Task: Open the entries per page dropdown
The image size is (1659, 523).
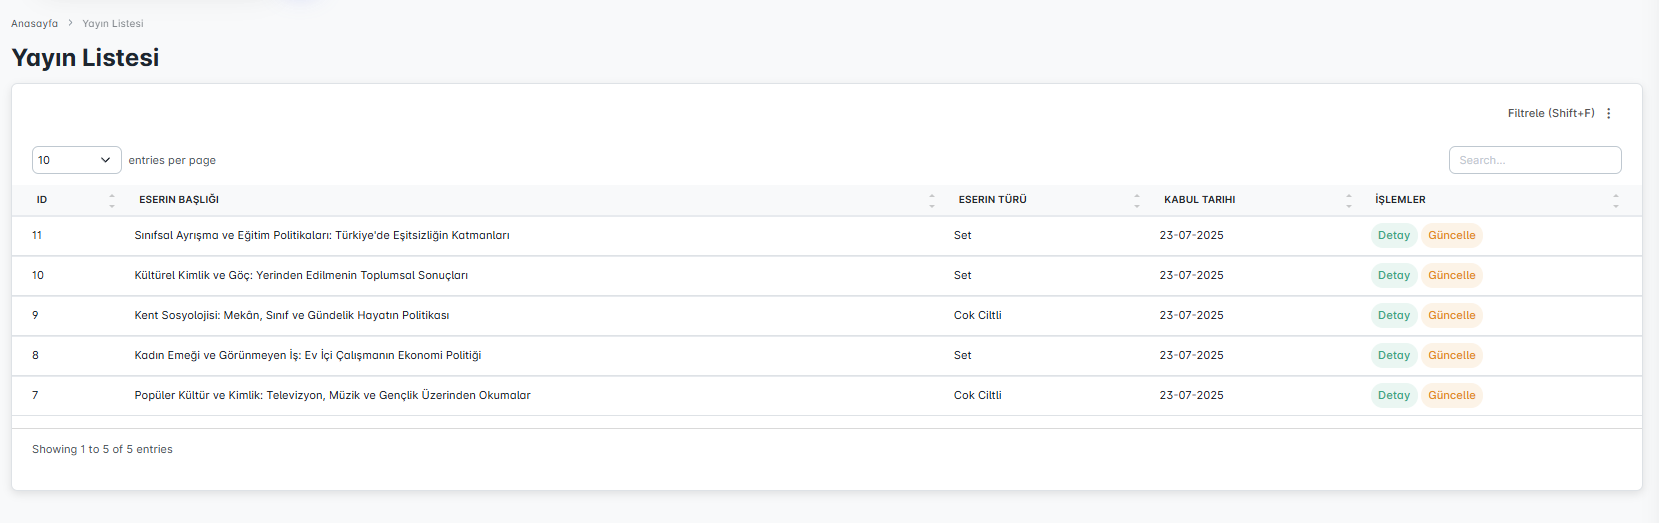Action: point(76,160)
